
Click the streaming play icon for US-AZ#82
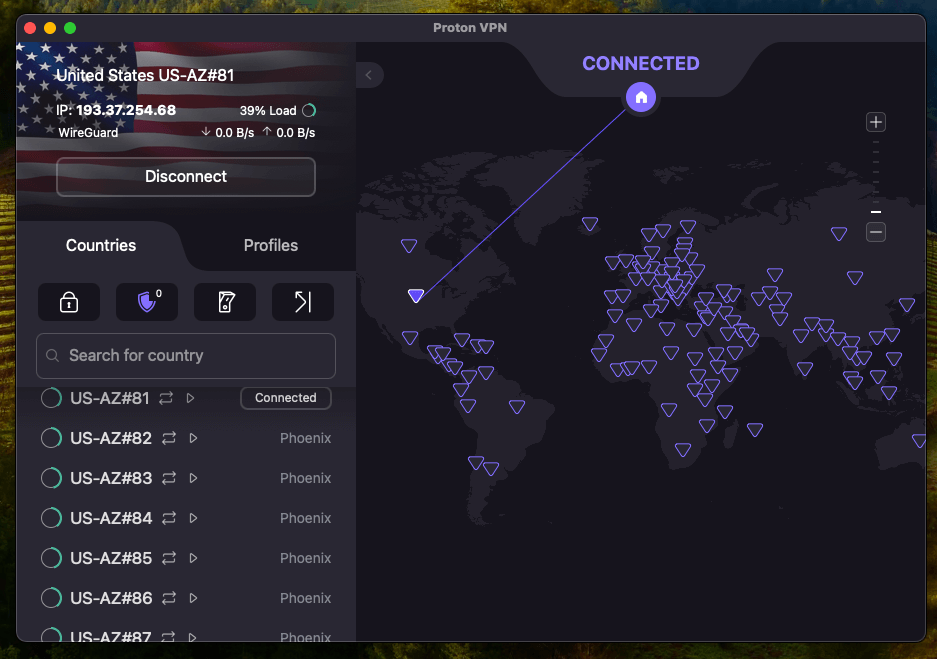click(x=193, y=438)
